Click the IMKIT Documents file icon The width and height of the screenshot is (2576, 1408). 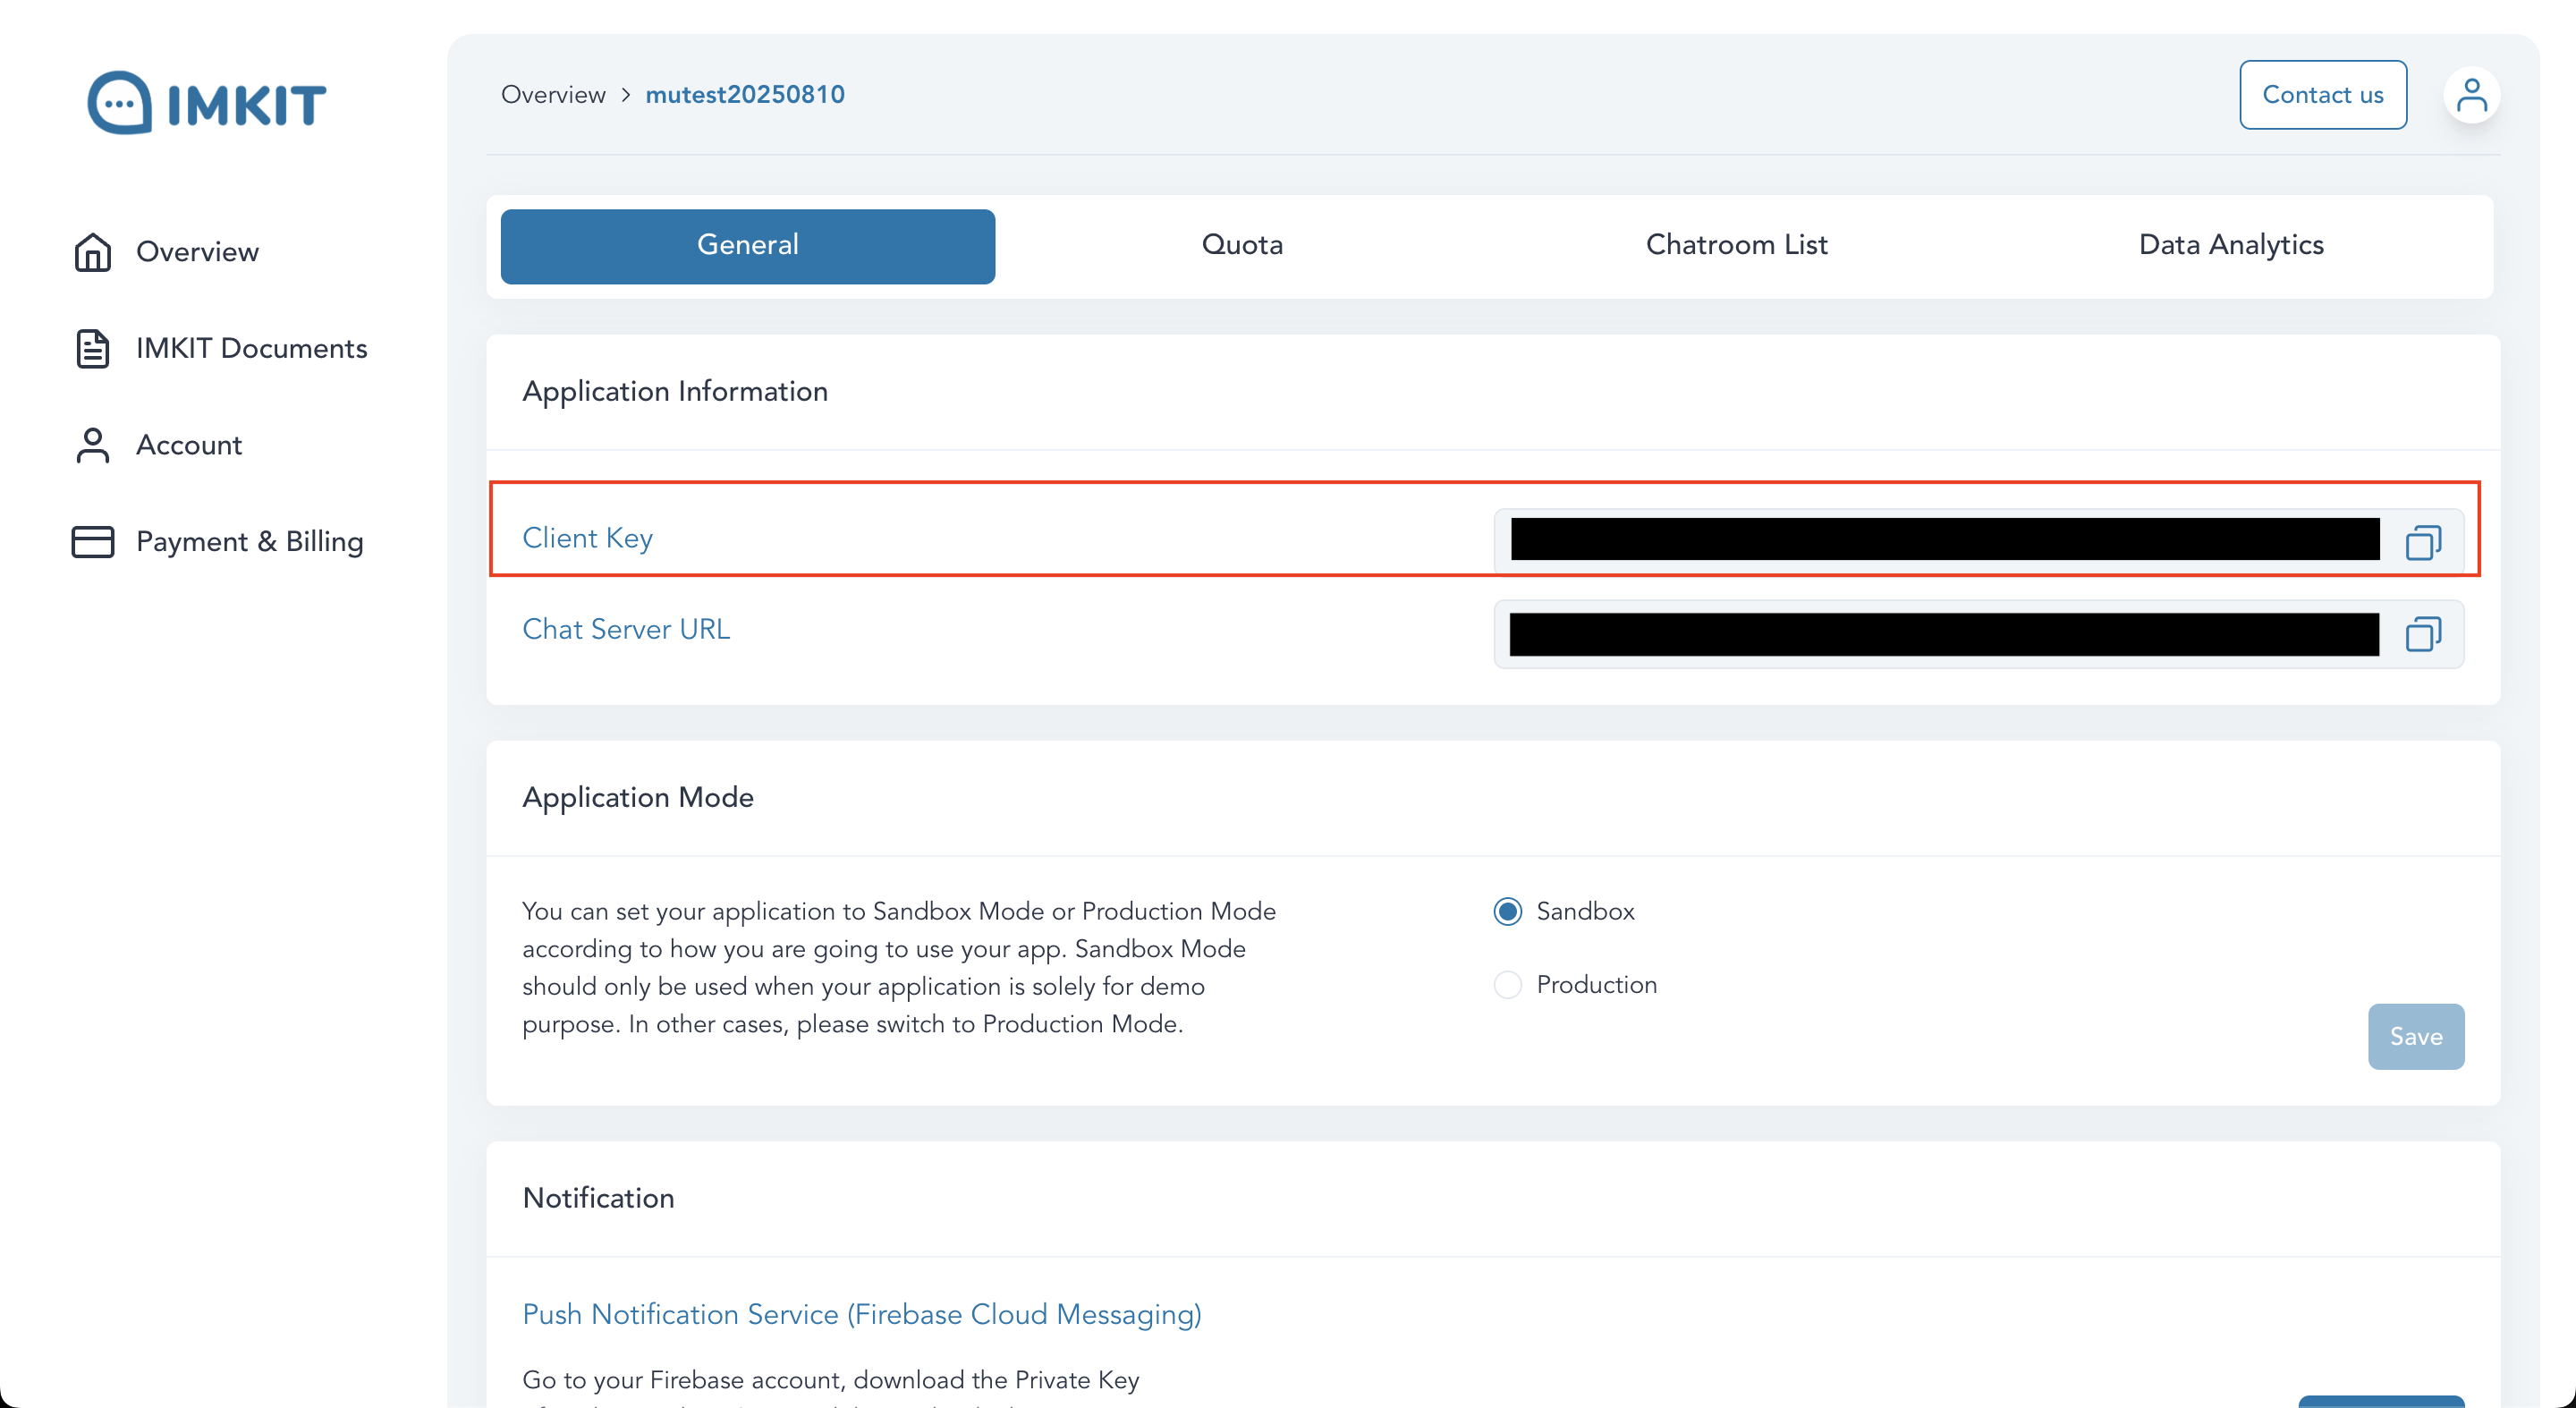tap(93, 348)
